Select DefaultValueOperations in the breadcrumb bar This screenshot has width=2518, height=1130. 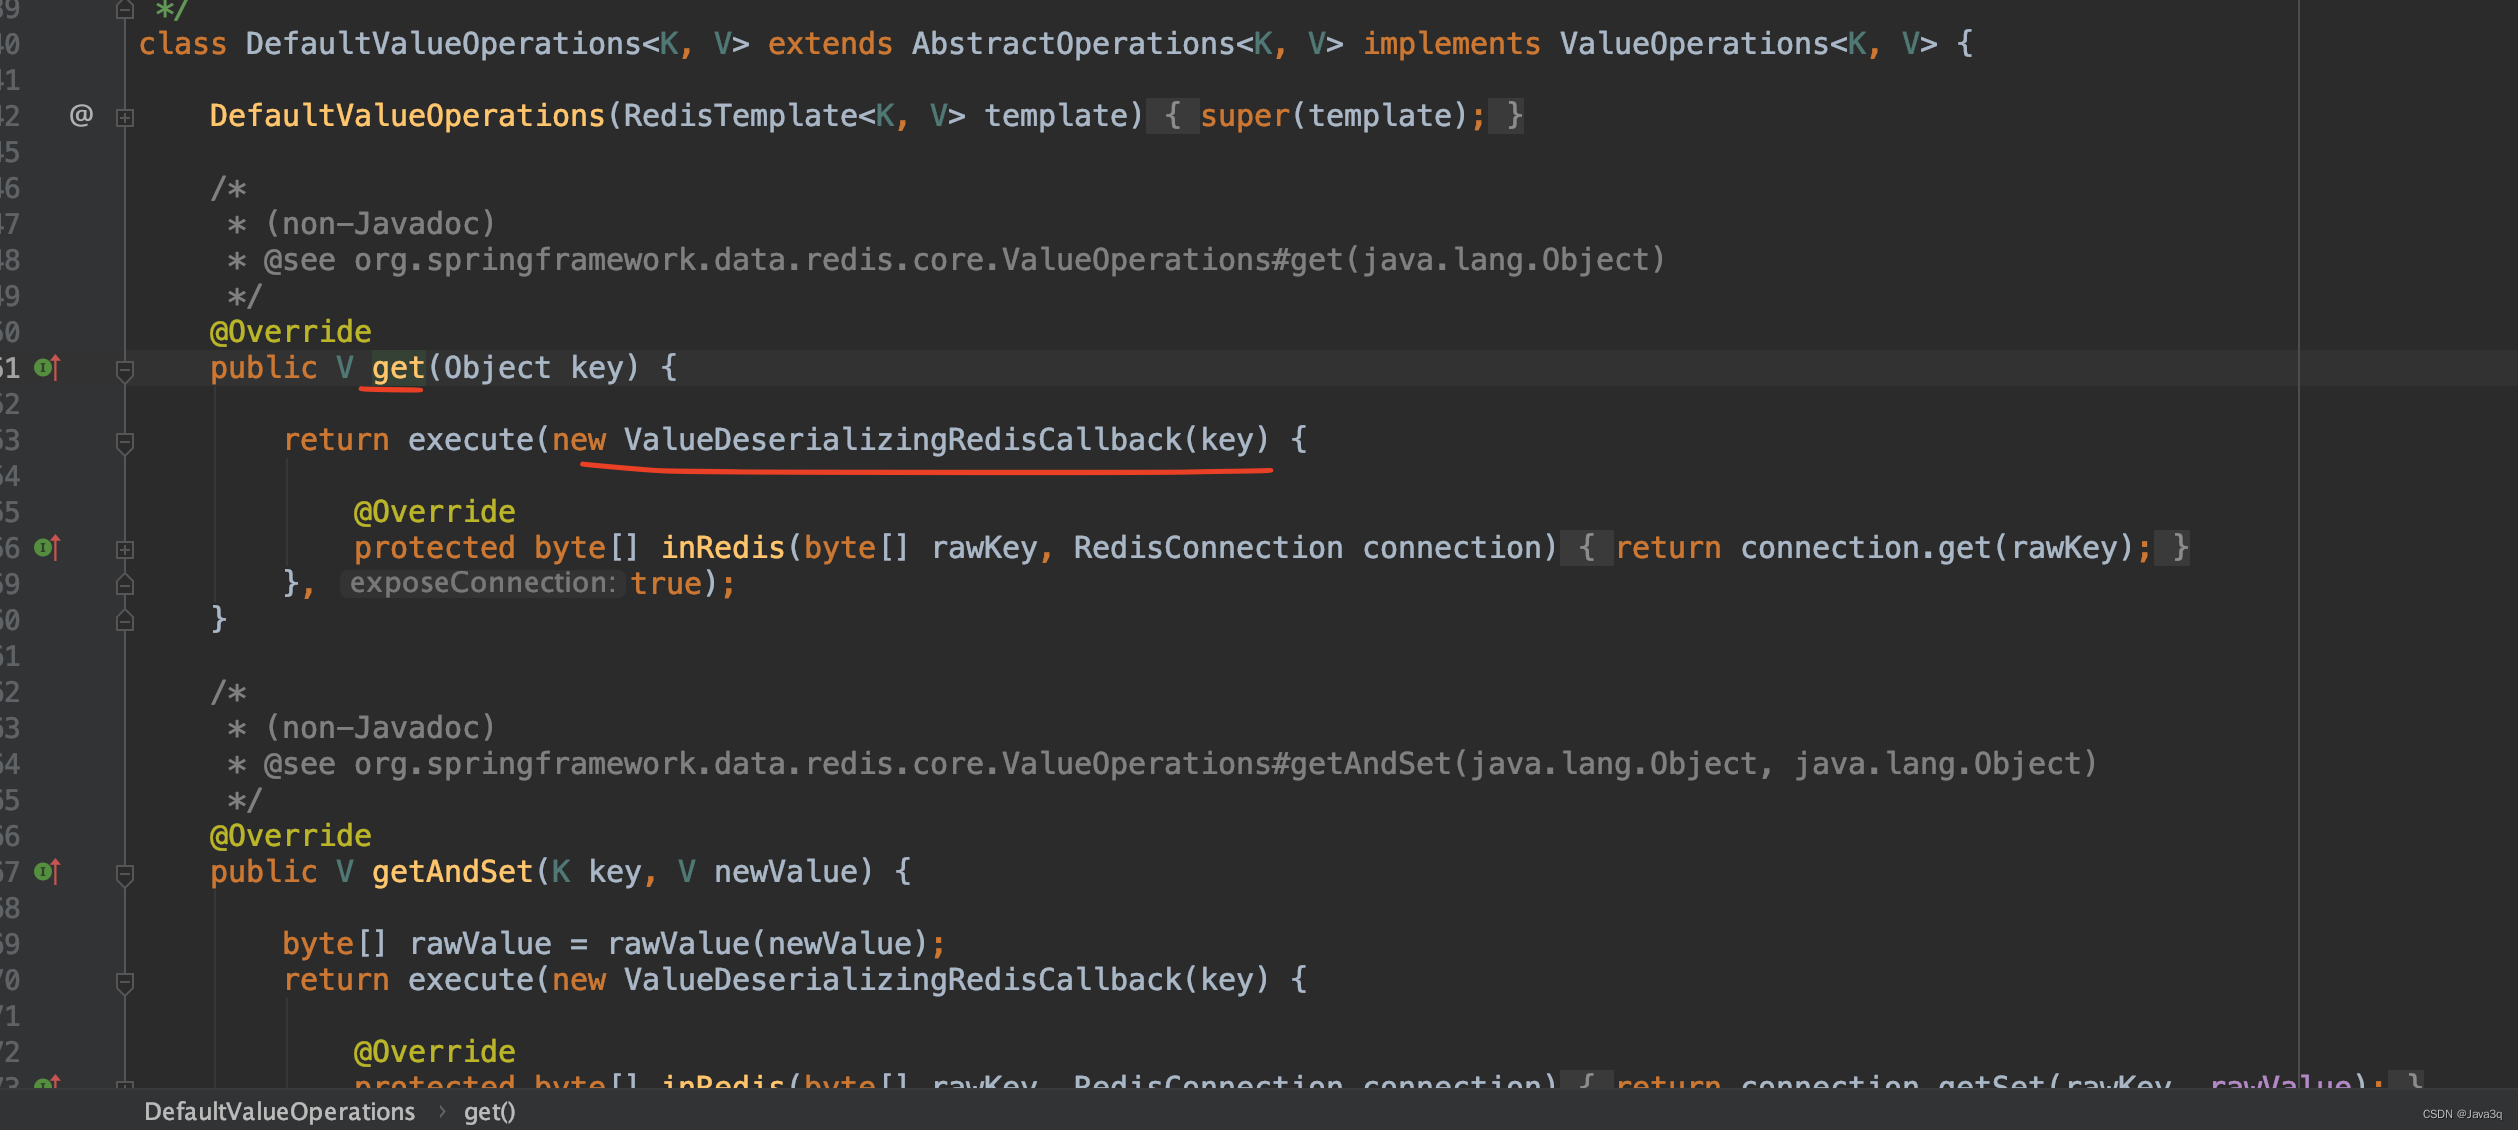tap(279, 1112)
